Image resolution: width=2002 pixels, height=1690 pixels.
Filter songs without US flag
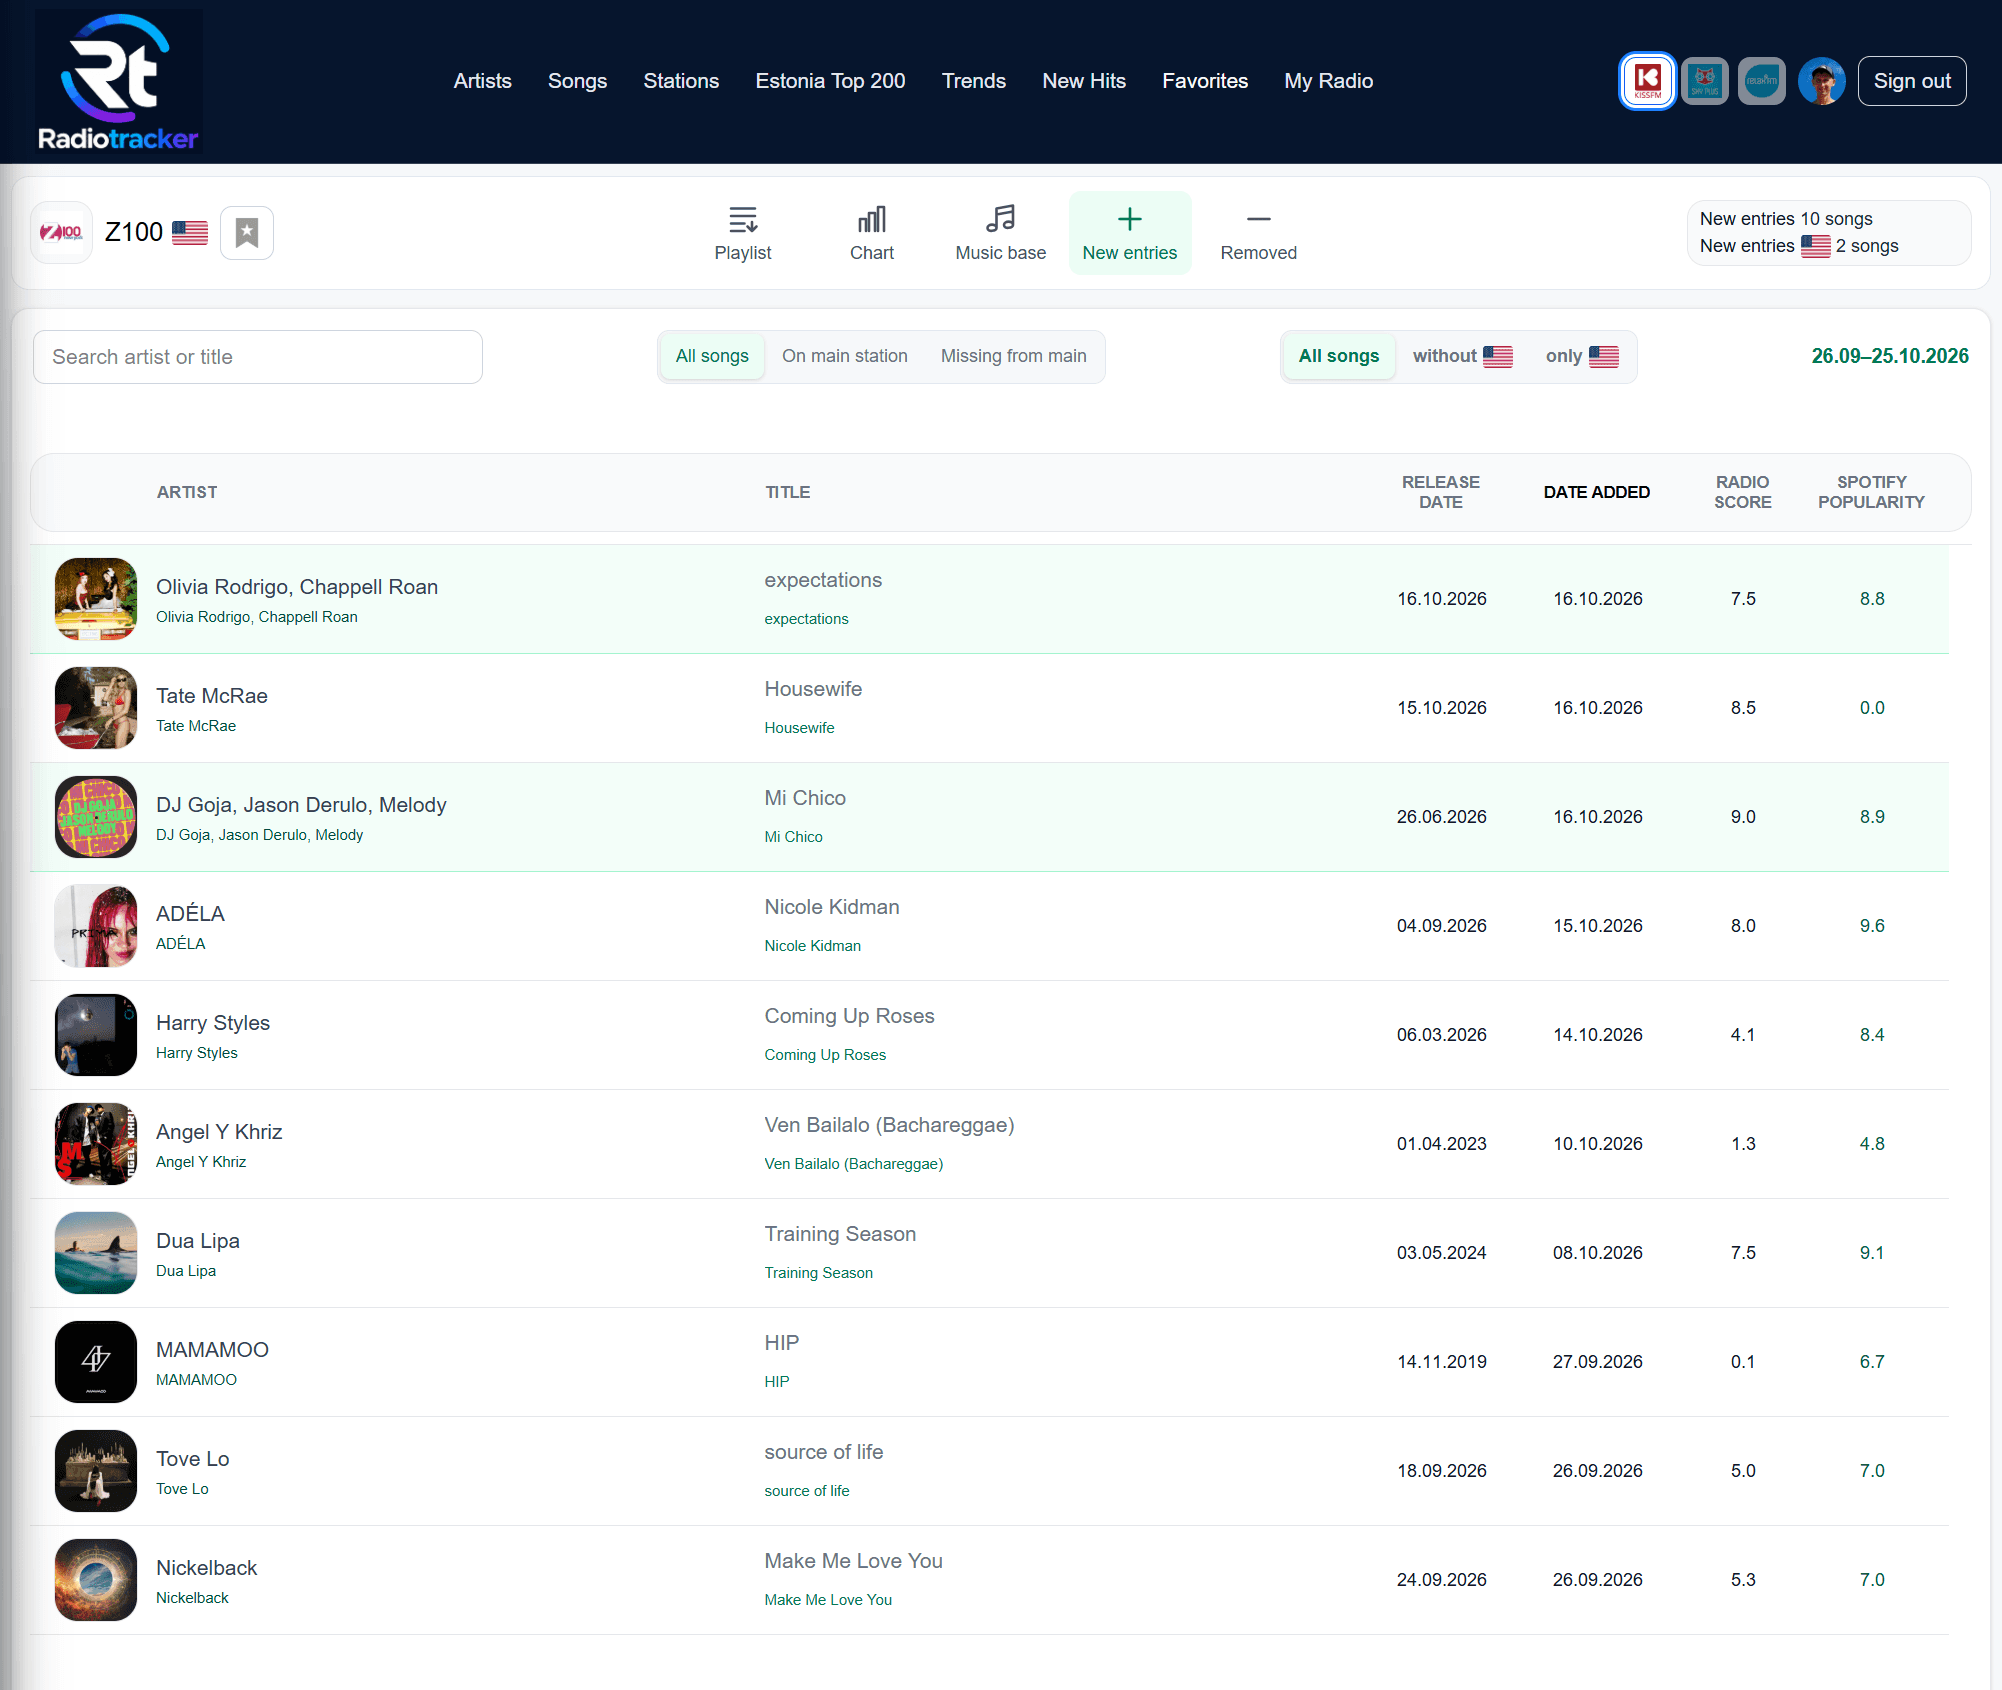(x=1462, y=356)
